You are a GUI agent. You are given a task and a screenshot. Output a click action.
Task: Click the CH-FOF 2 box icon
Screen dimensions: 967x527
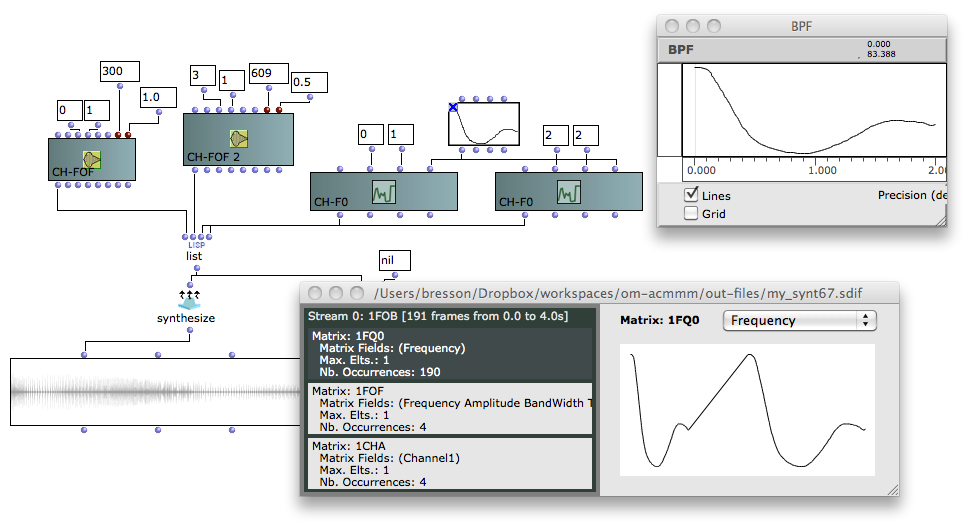point(239,139)
